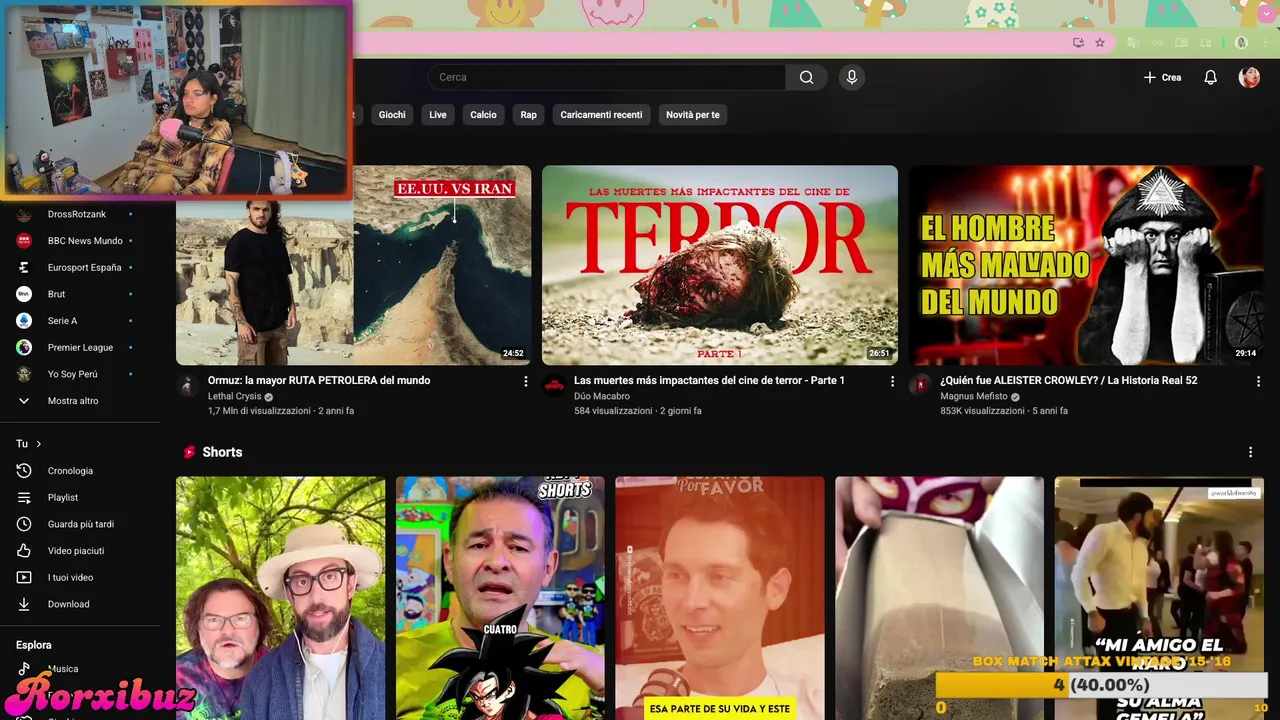Click the search magnifier button
This screenshot has height=720, width=1280.
(x=806, y=77)
